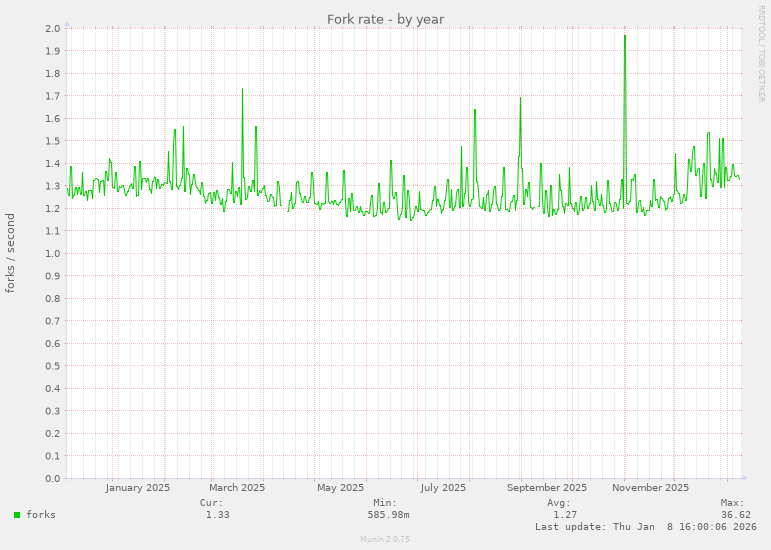Select the July 2025 x-axis label
Viewport: 771px width, 550px height.
click(x=443, y=488)
